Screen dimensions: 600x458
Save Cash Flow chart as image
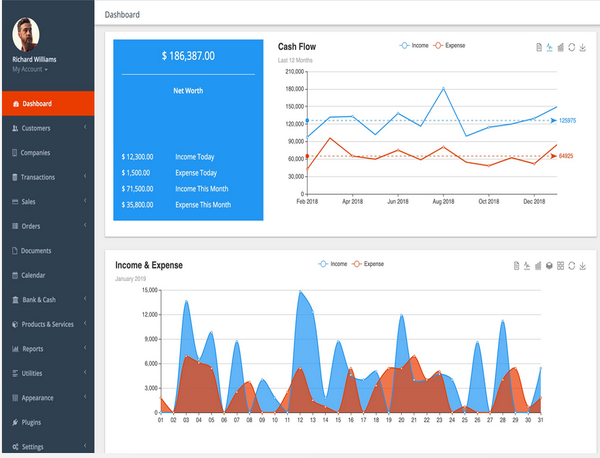tap(582, 47)
